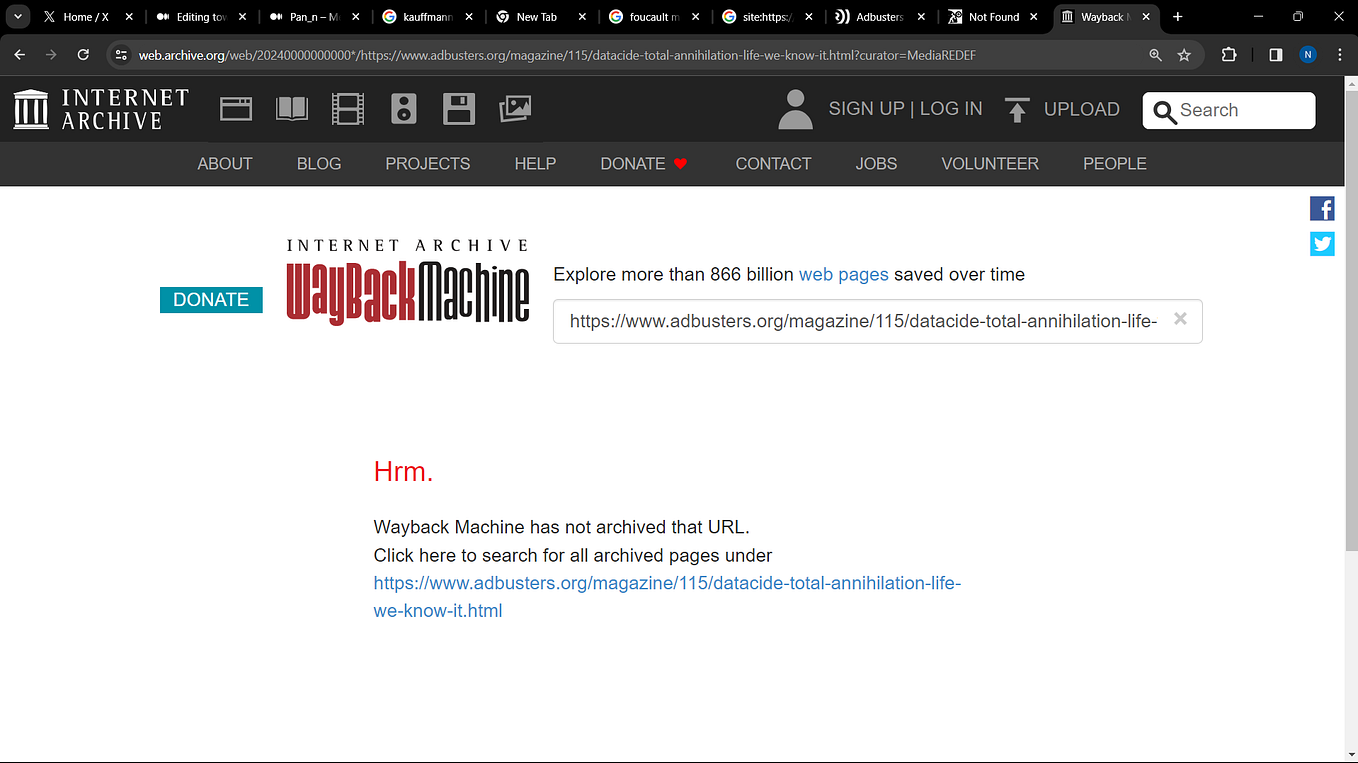This screenshot has width=1358, height=763.
Task: Bookmark the page using the star icon
Action: tap(1185, 55)
